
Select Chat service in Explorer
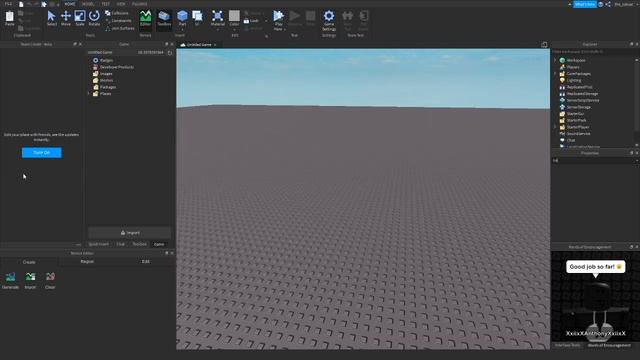coord(571,140)
